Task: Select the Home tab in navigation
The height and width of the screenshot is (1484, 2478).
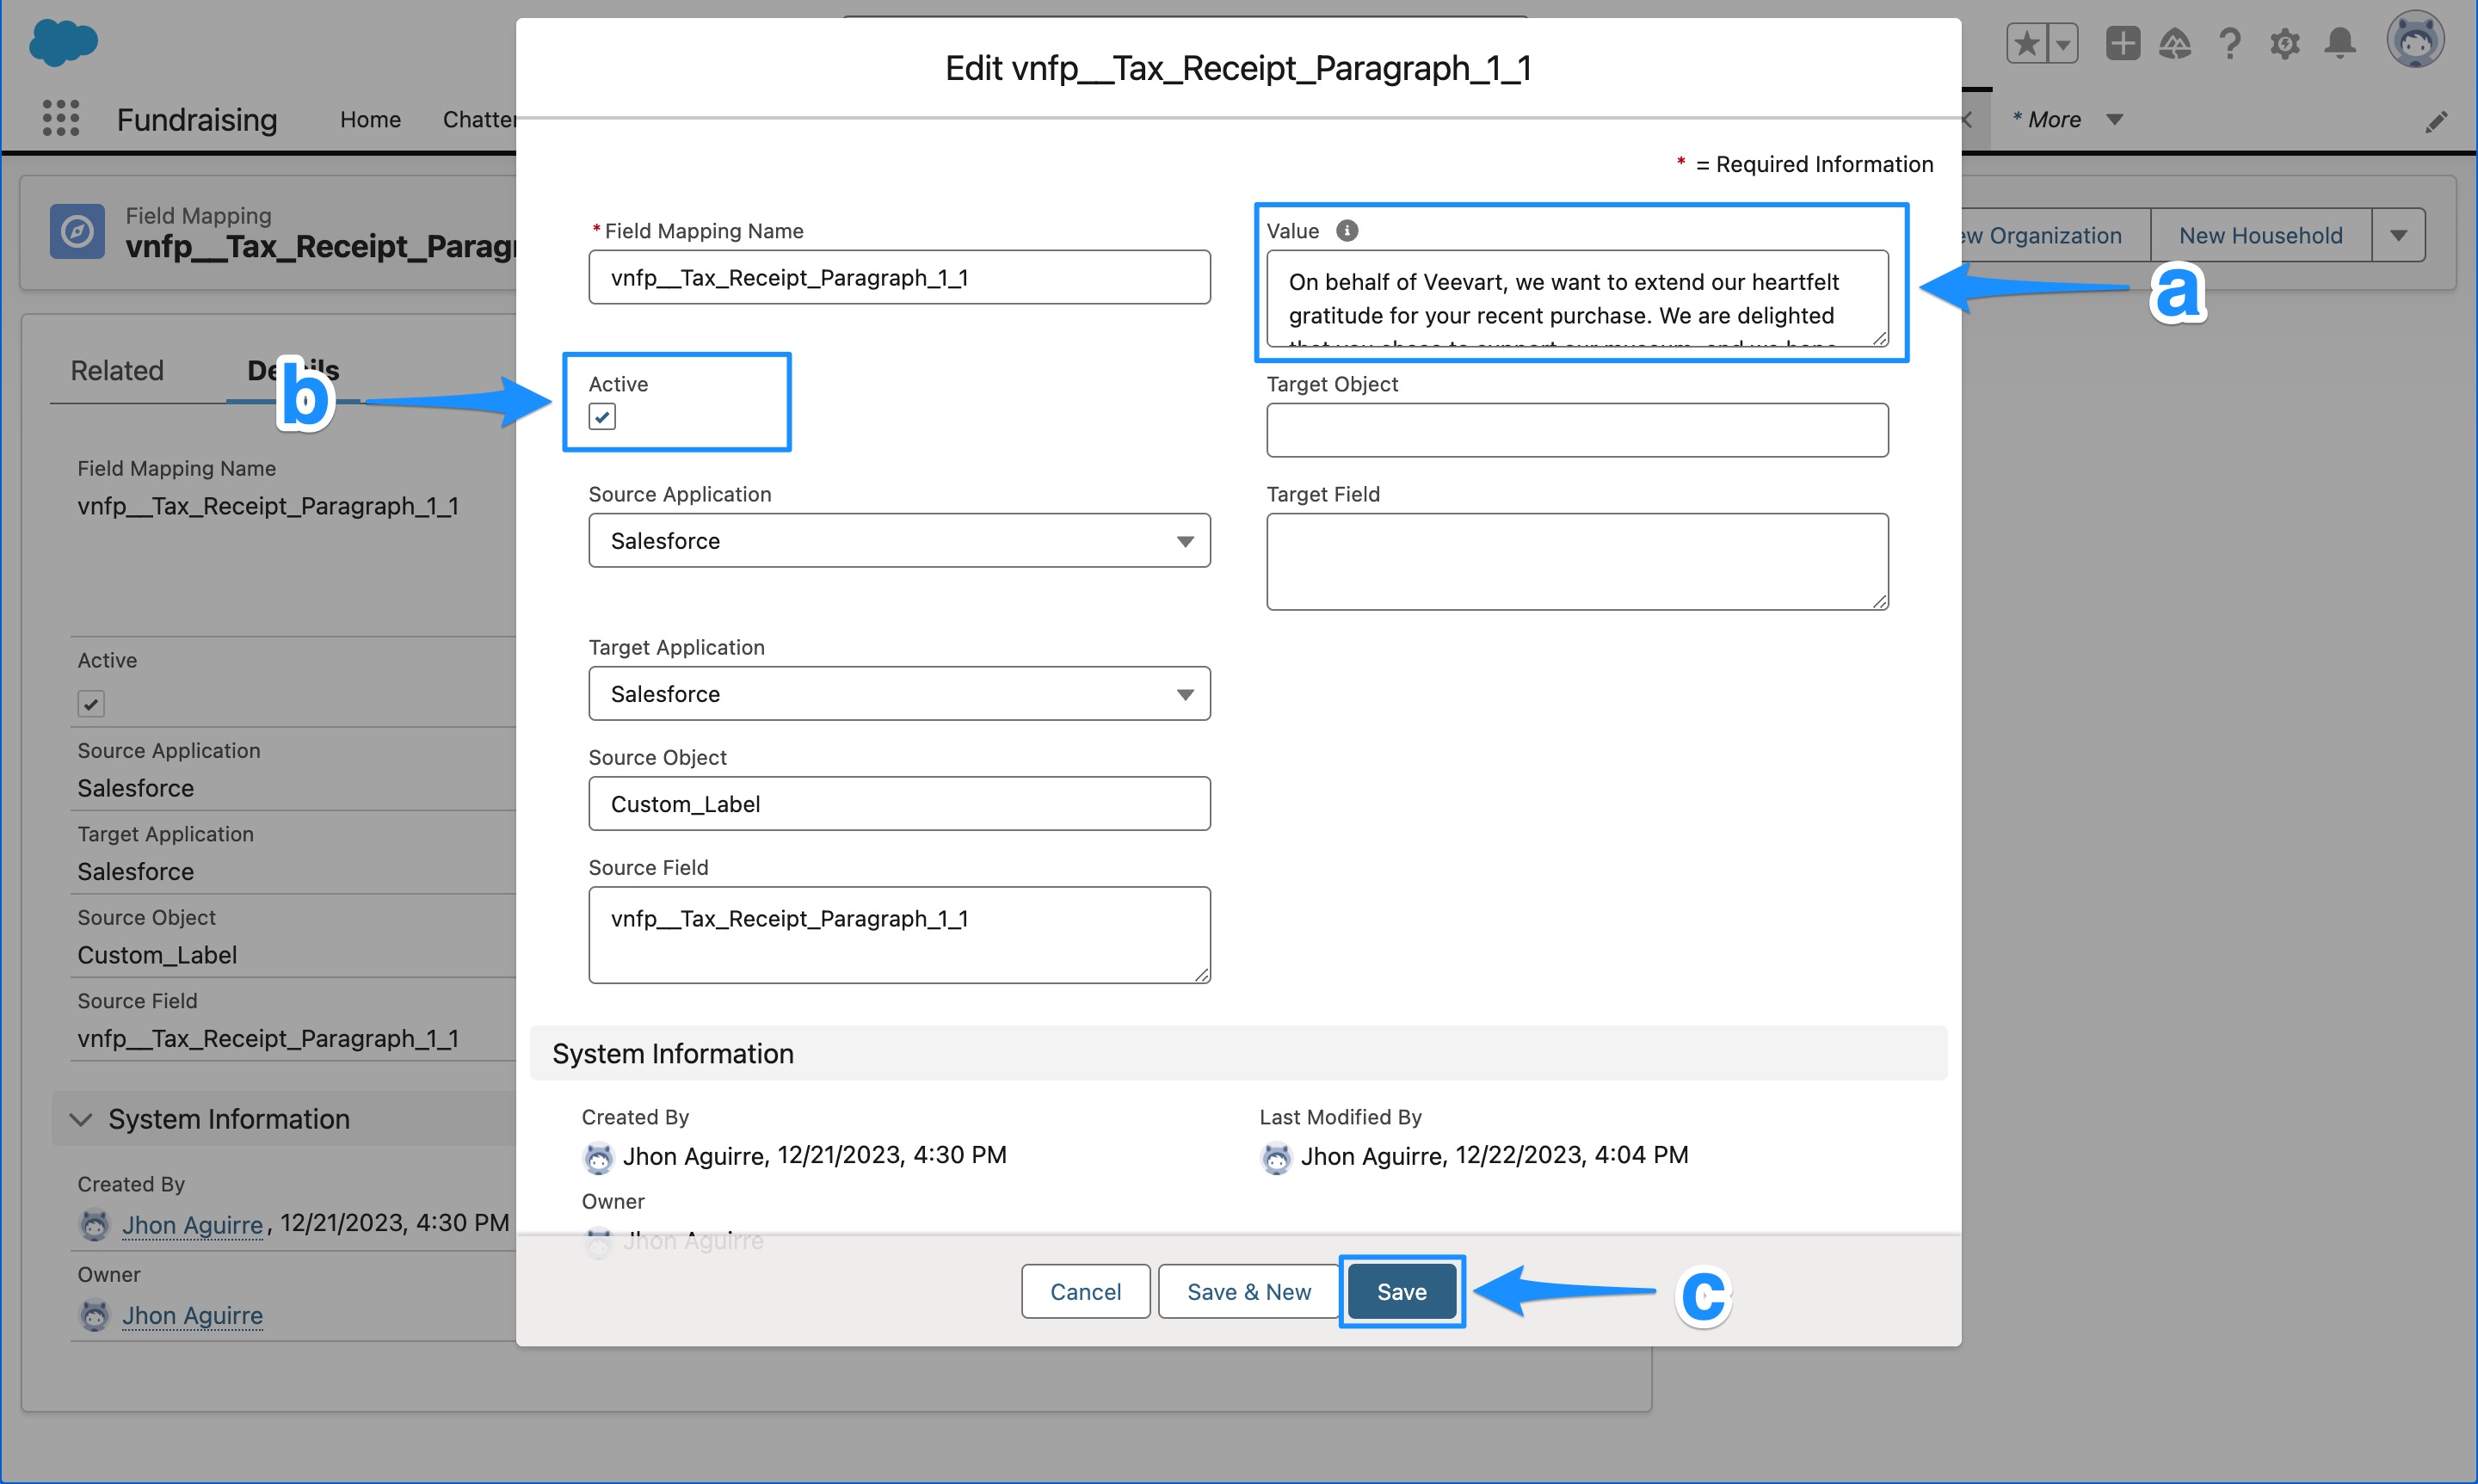Action: [369, 119]
